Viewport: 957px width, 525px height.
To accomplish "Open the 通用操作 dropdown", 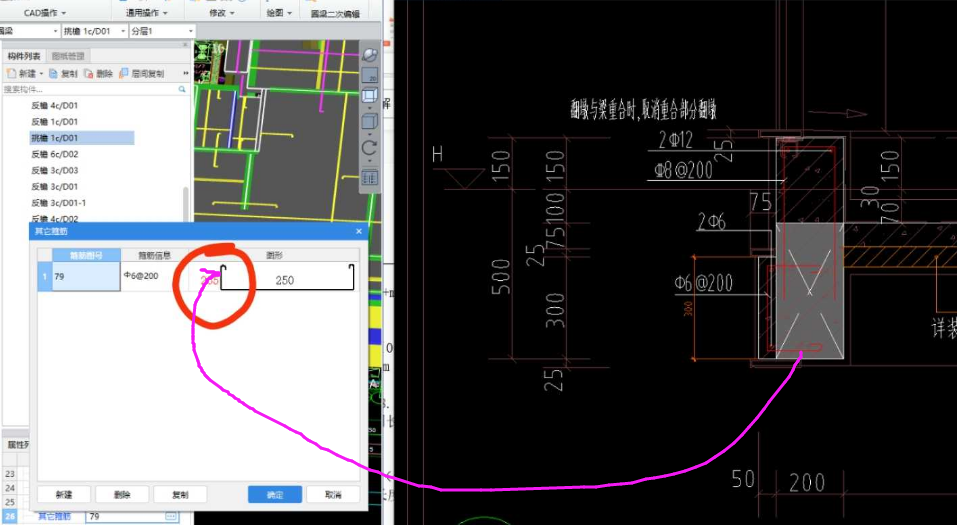I will [146, 12].
